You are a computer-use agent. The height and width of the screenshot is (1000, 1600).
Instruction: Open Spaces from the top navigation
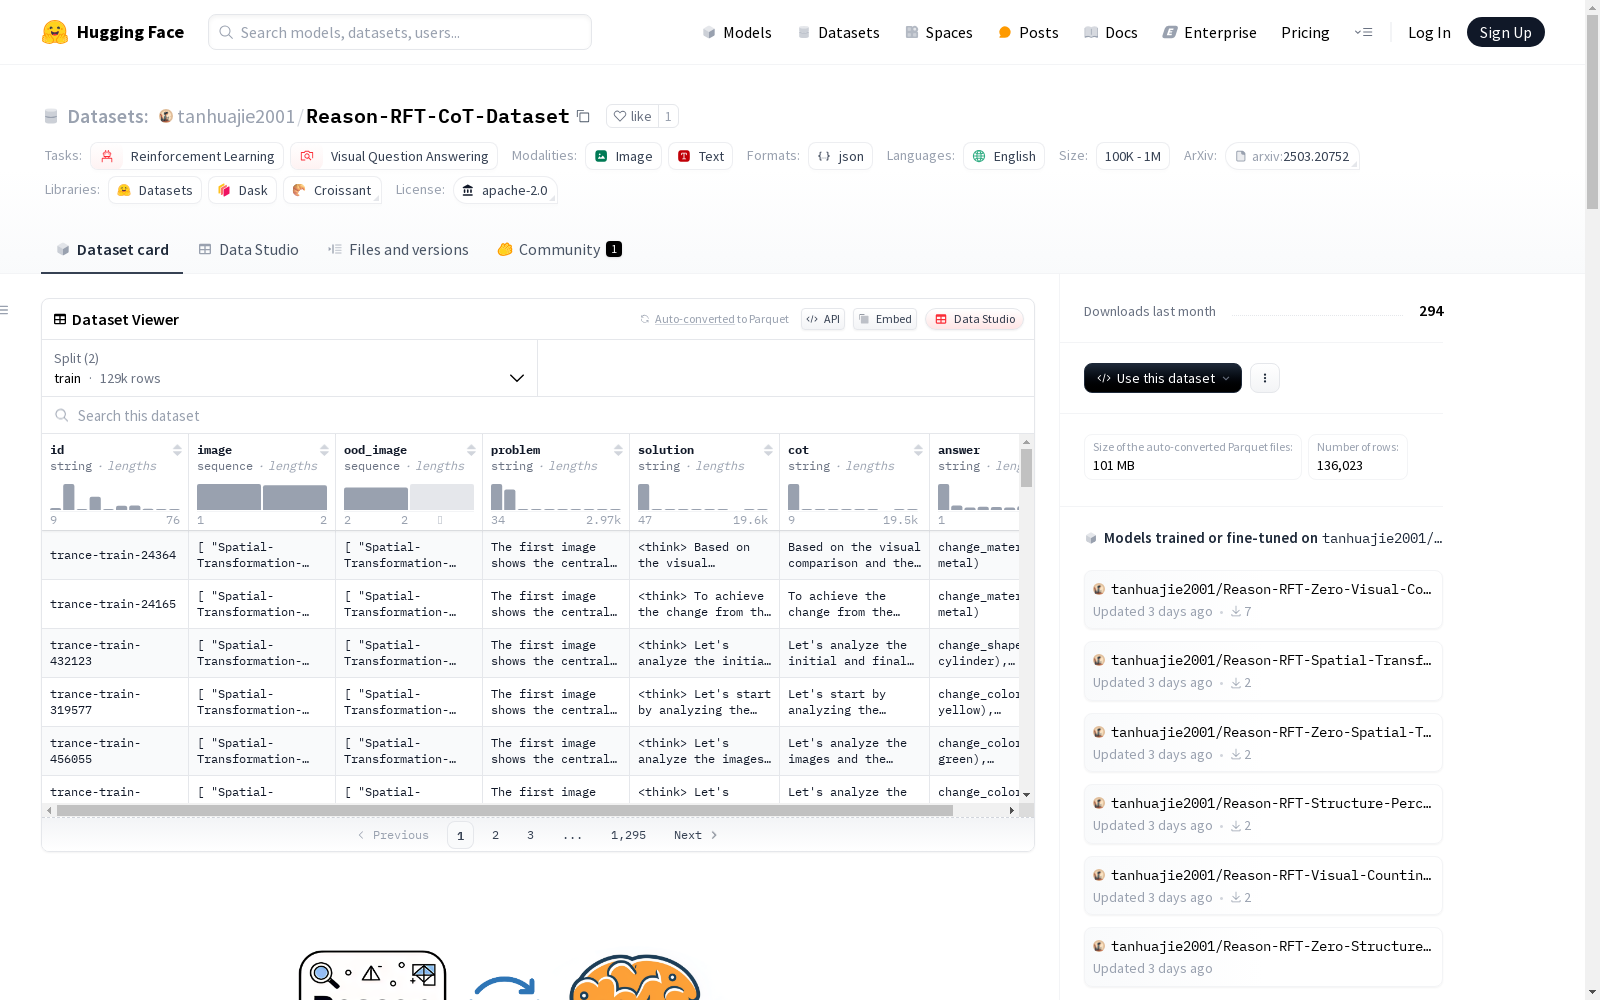939,32
